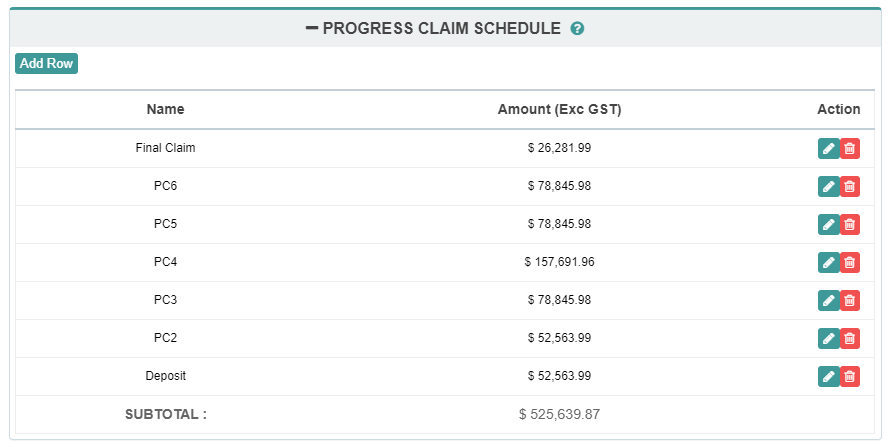The image size is (891, 448).
Task: Delete the PC6 claim row
Action: coord(850,186)
